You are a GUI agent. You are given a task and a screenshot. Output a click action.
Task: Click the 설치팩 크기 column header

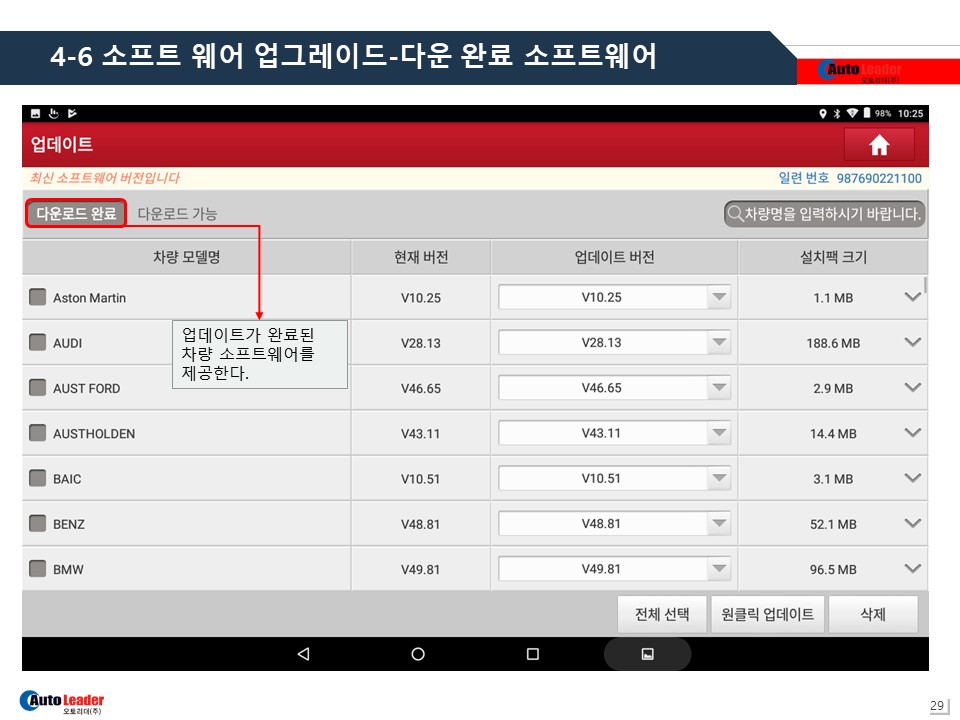coord(833,257)
